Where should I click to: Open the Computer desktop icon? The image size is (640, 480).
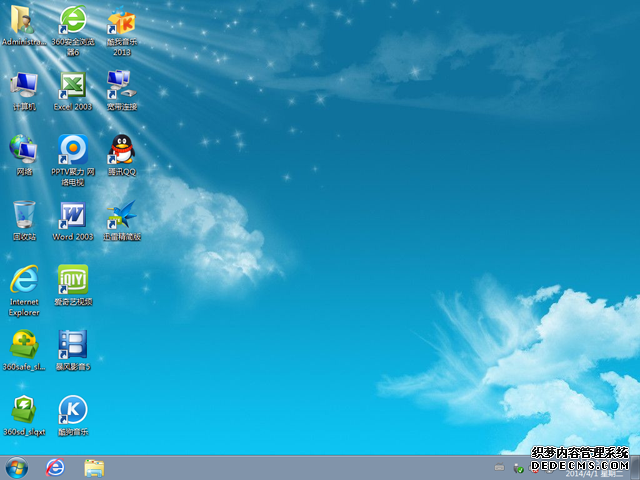(x=24, y=86)
